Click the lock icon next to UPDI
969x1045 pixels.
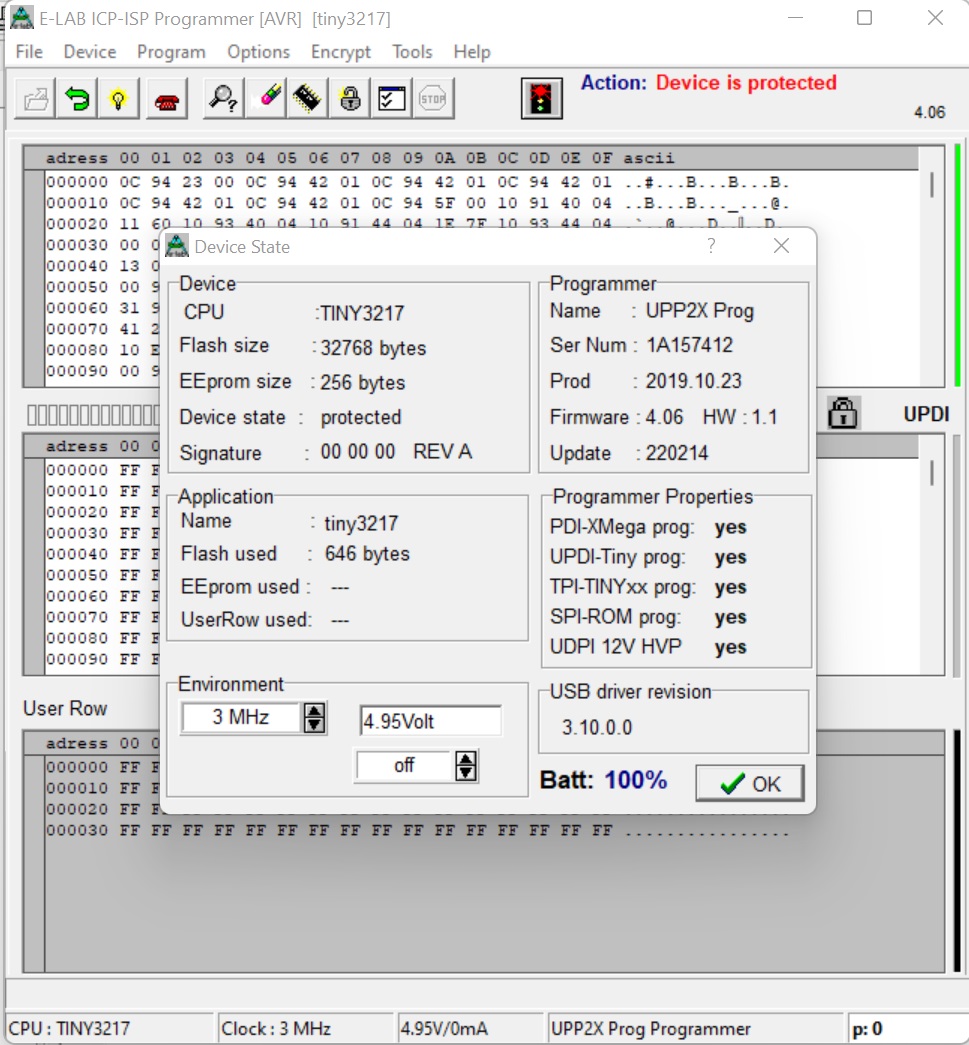click(843, 413)
